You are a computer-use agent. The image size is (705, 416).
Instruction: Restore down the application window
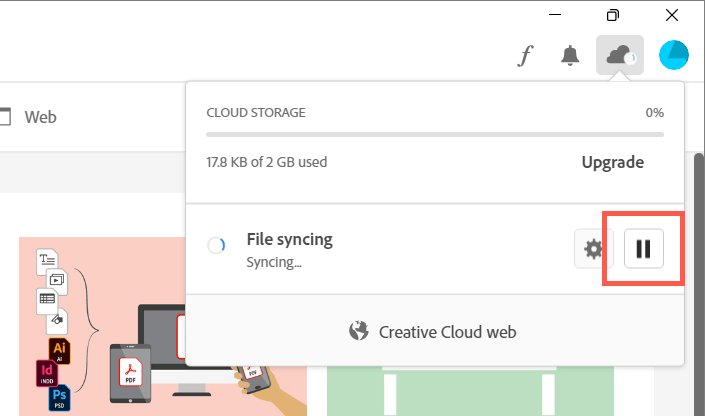coord(613,15)
